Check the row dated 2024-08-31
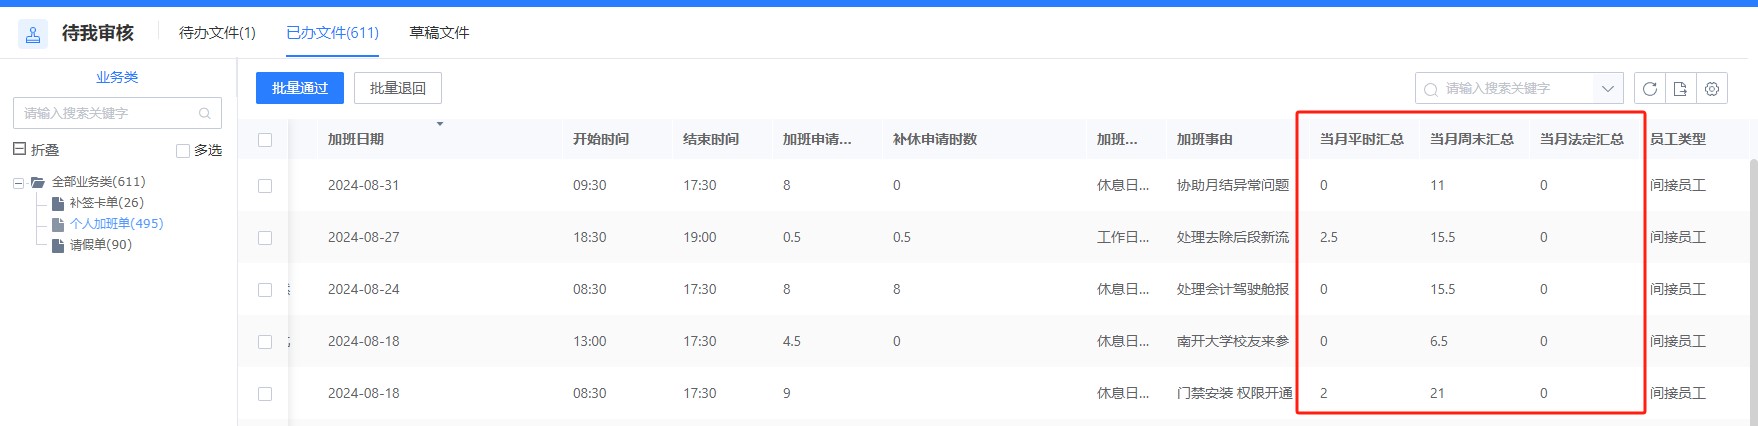The height and width of the screenshot is (426, 1758). pos(265,186)
